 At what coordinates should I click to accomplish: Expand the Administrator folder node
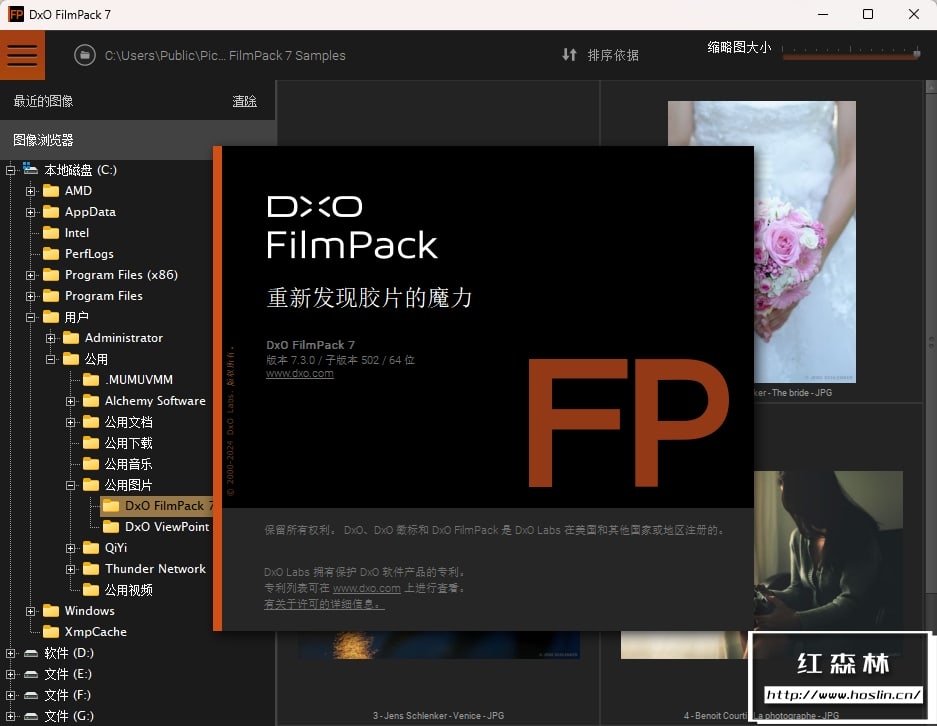51,338
